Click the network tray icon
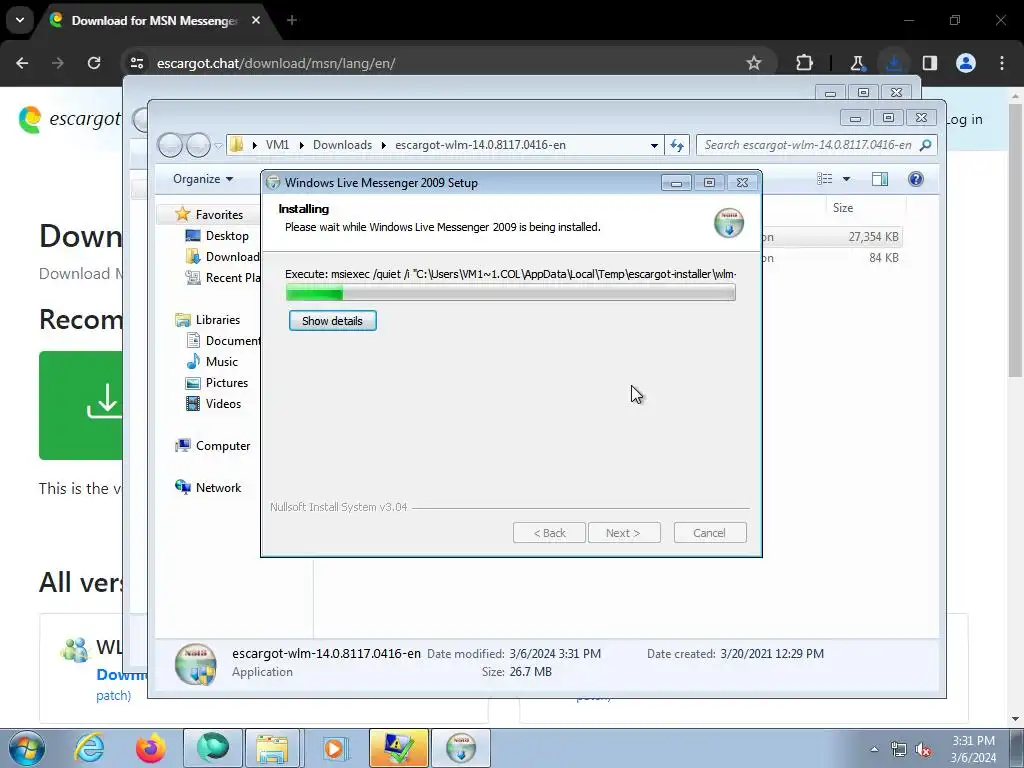Screen dimensions: 1024x768 (x=899, y=750)
